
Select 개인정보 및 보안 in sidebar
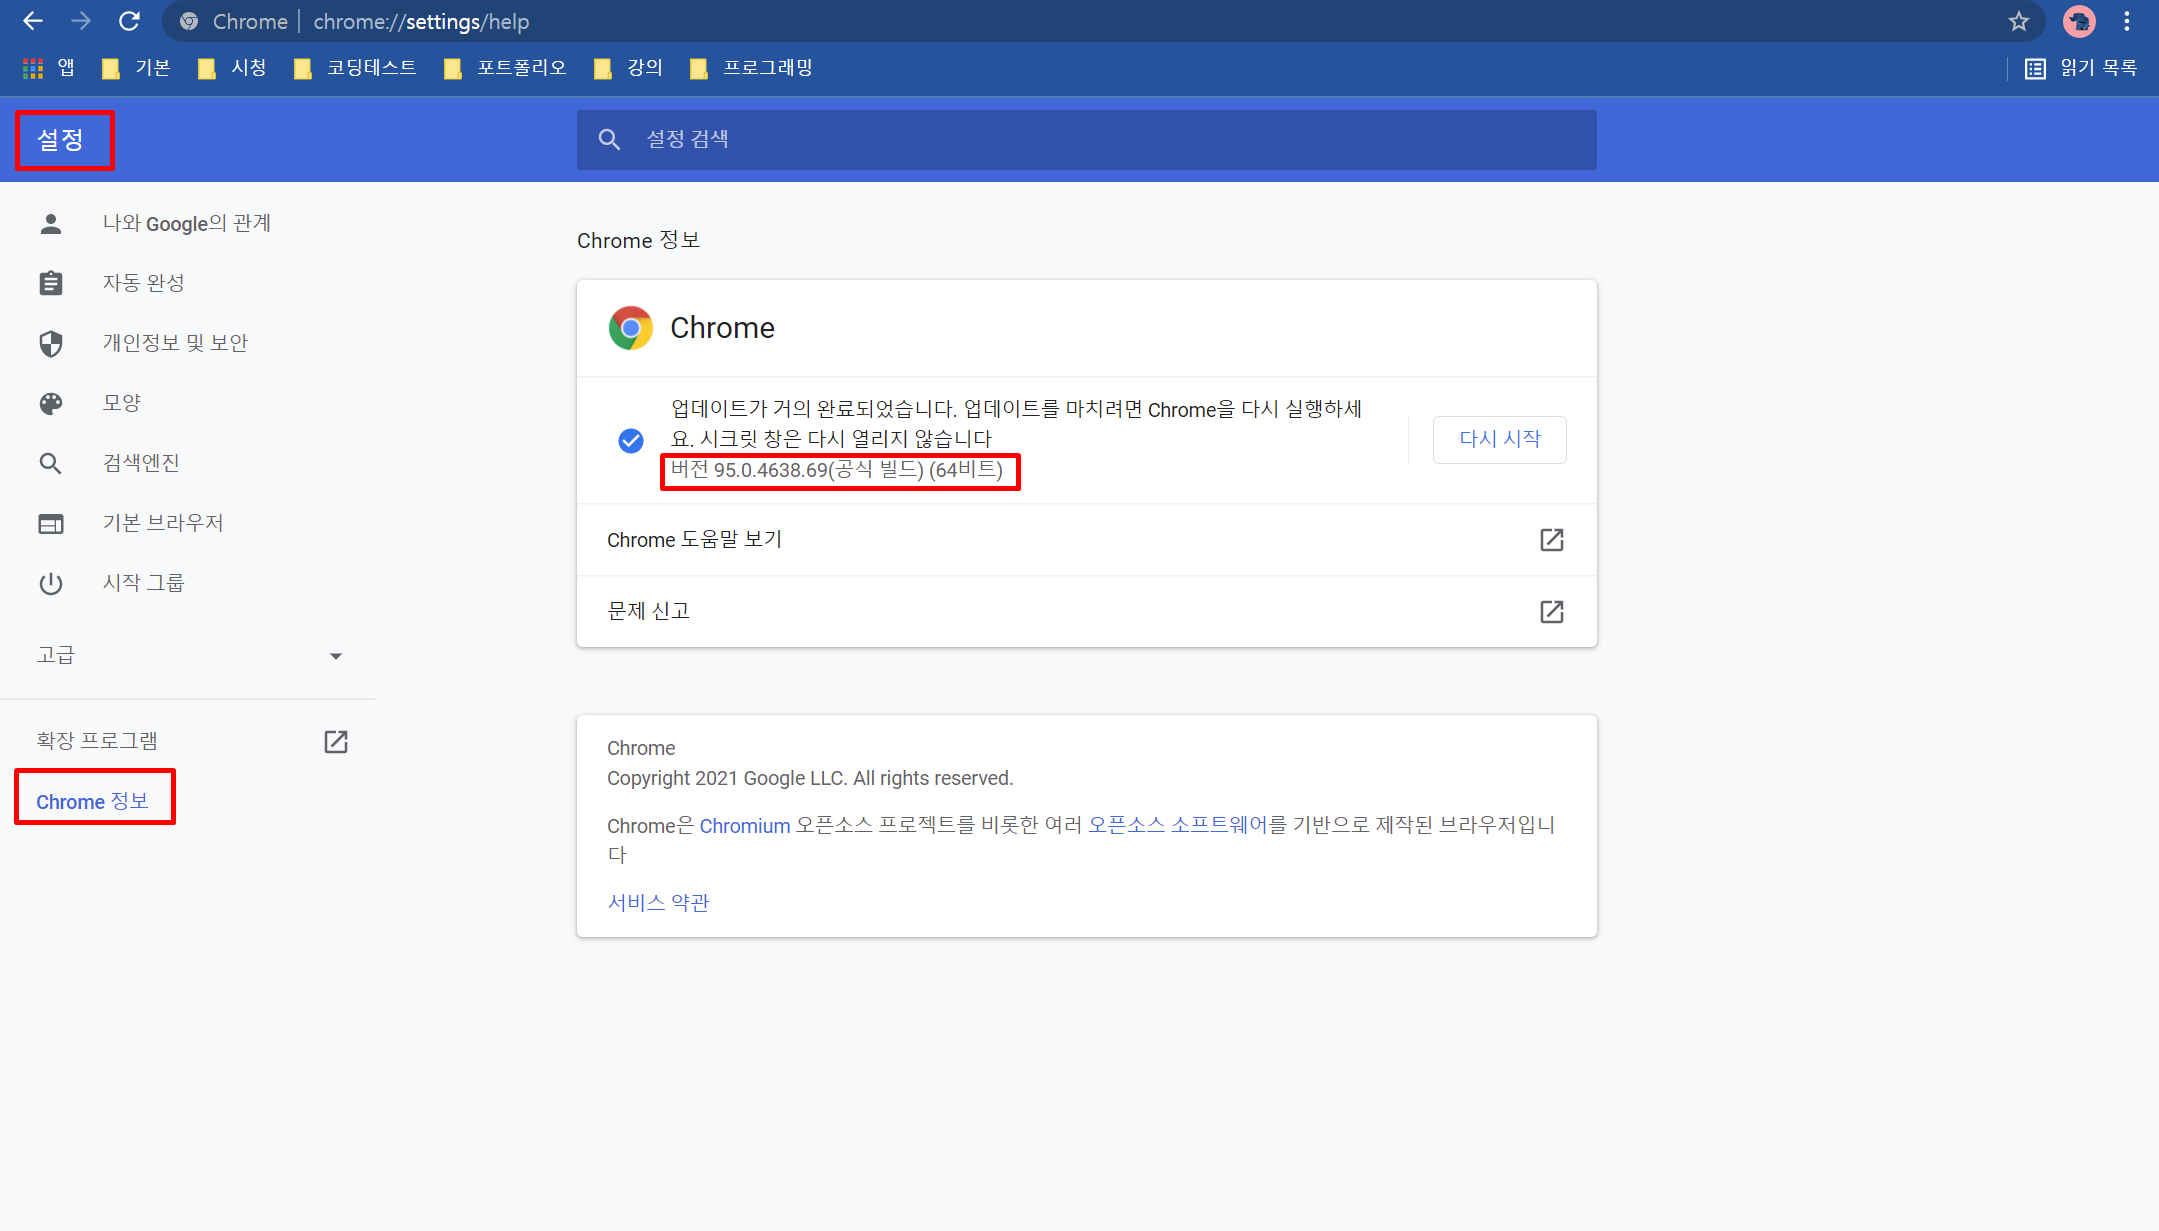tap(175, 343)
